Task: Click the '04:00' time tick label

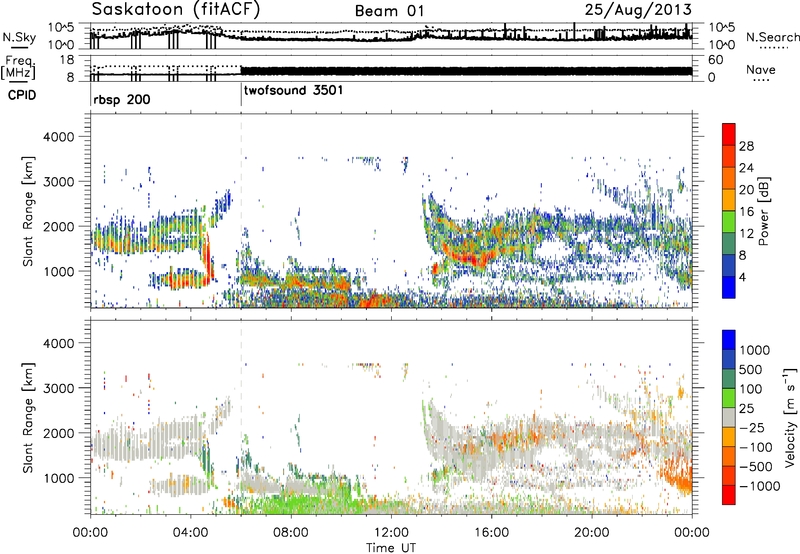Action: tap(190, 533)
